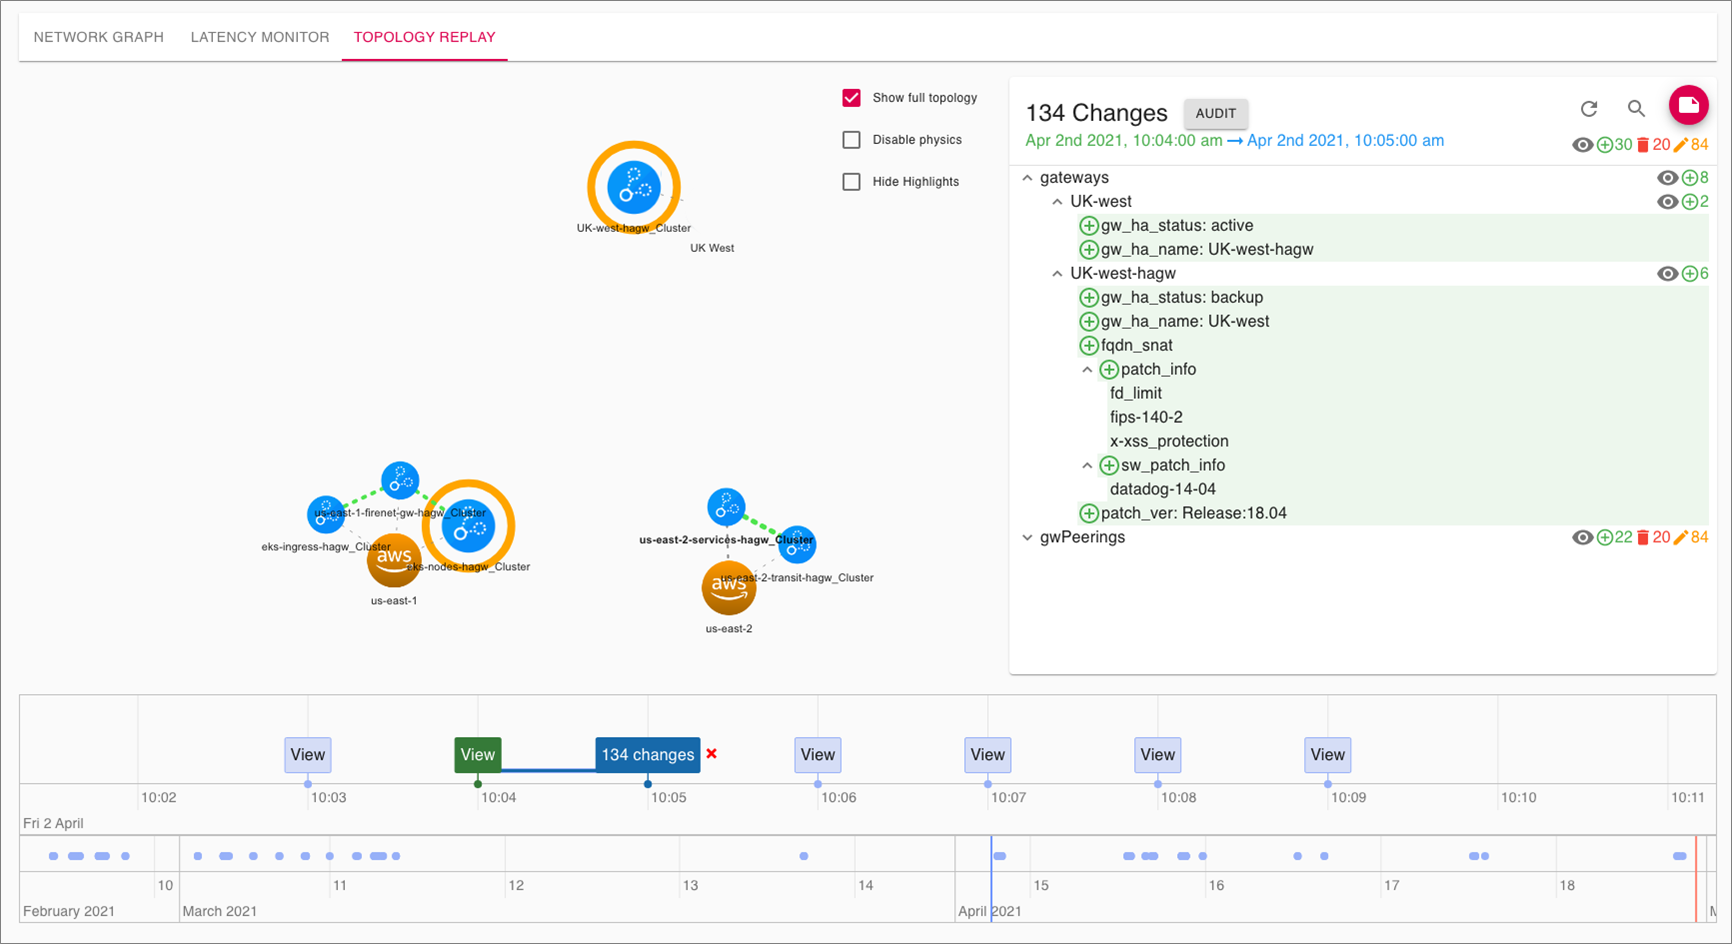Click the red round note button
This screenshot has height=944, width=1732.
click(1688, 105)
